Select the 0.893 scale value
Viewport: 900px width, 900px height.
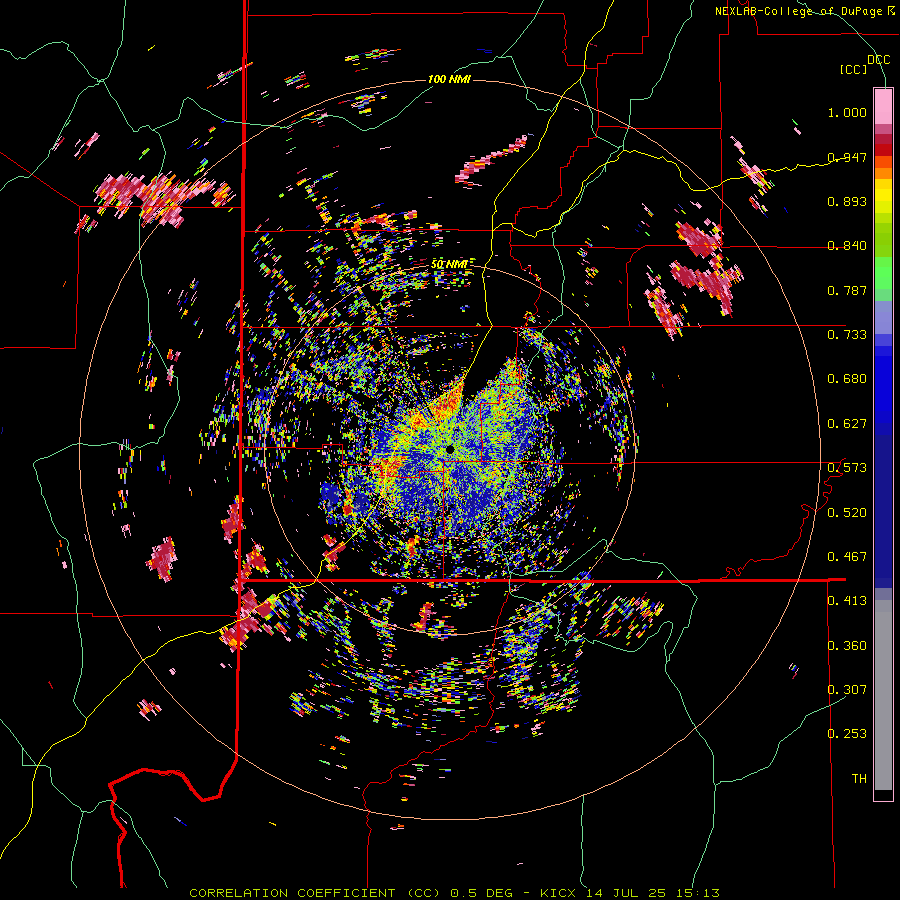pos(847,201)
